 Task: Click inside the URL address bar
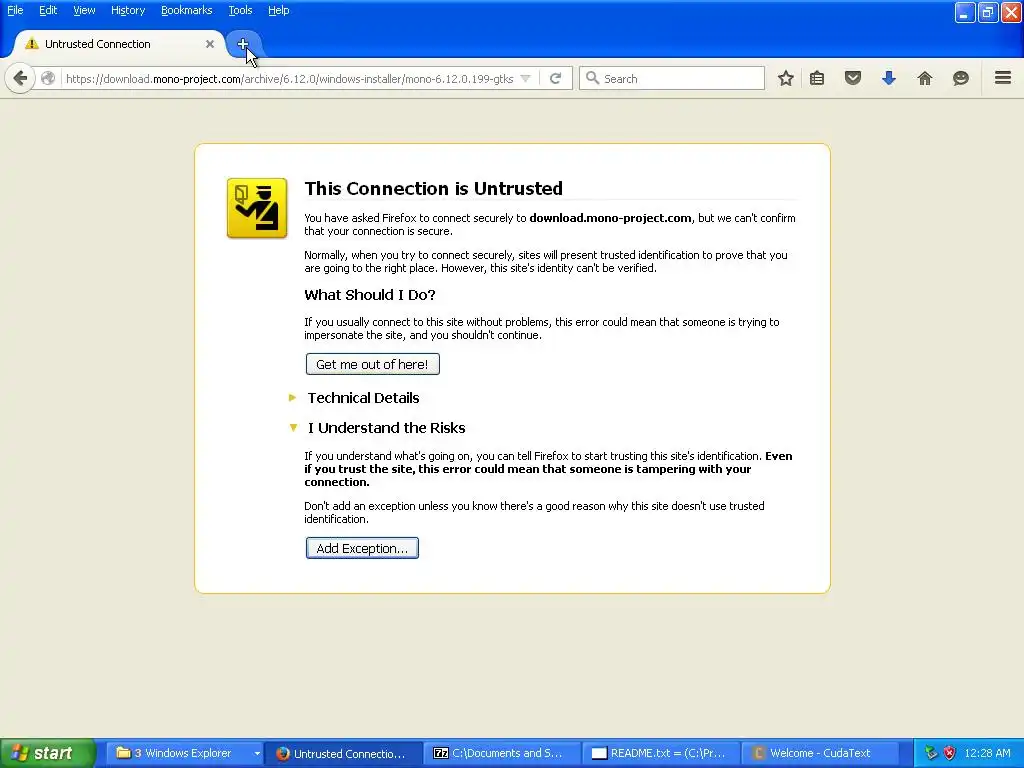point(289,78)
